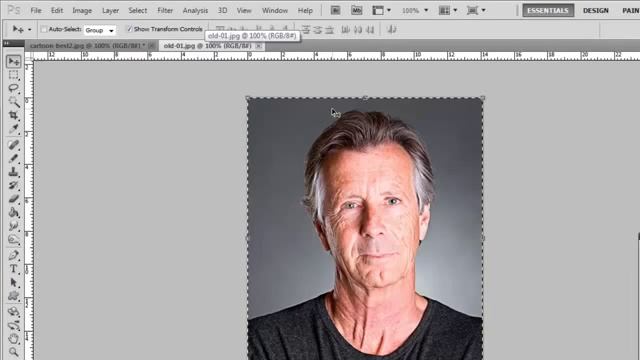Select the Path Selection tool
Screen dimensions: 640x360
point(13,282)
